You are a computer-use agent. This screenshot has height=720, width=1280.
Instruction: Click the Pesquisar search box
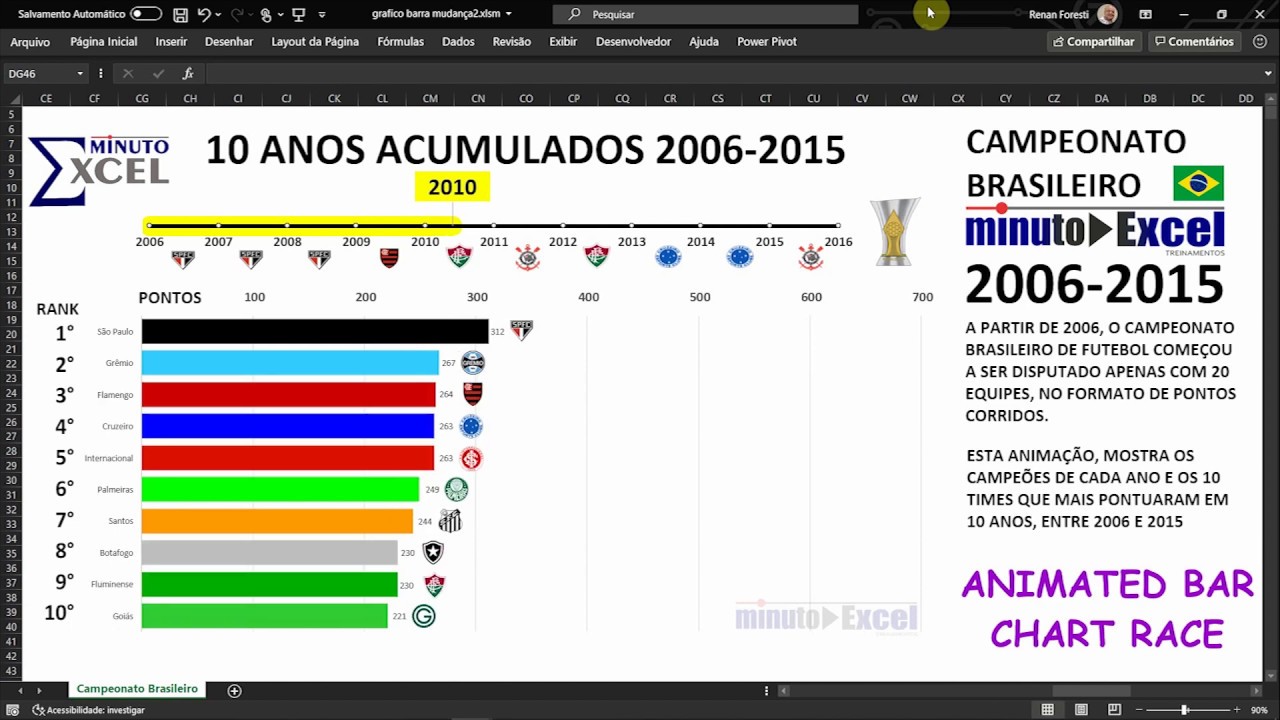tap(705, 14)
